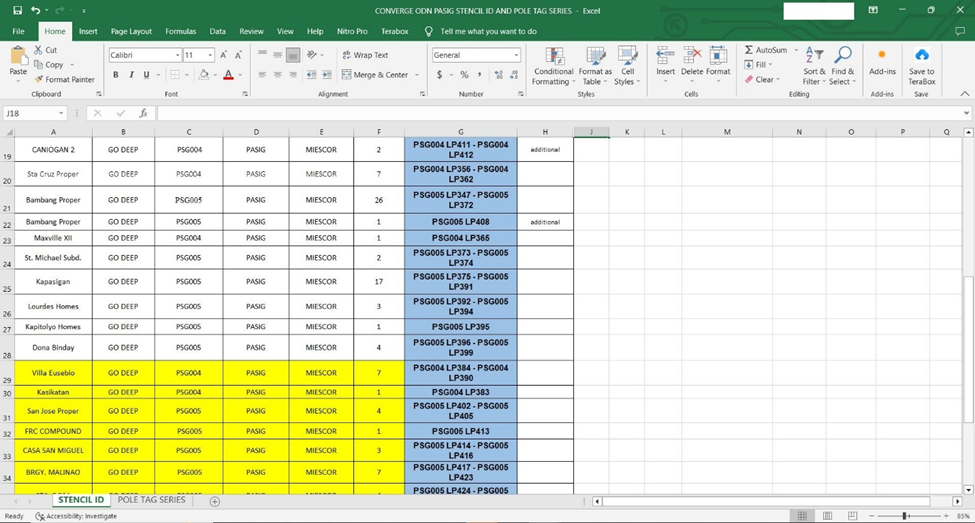
Task: Click the formula bar input
Action: (558, 113)
